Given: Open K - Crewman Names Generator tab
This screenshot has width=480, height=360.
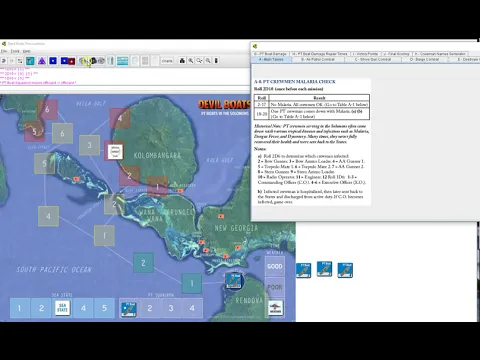Looking at the screenshot, I should point(440,54).
